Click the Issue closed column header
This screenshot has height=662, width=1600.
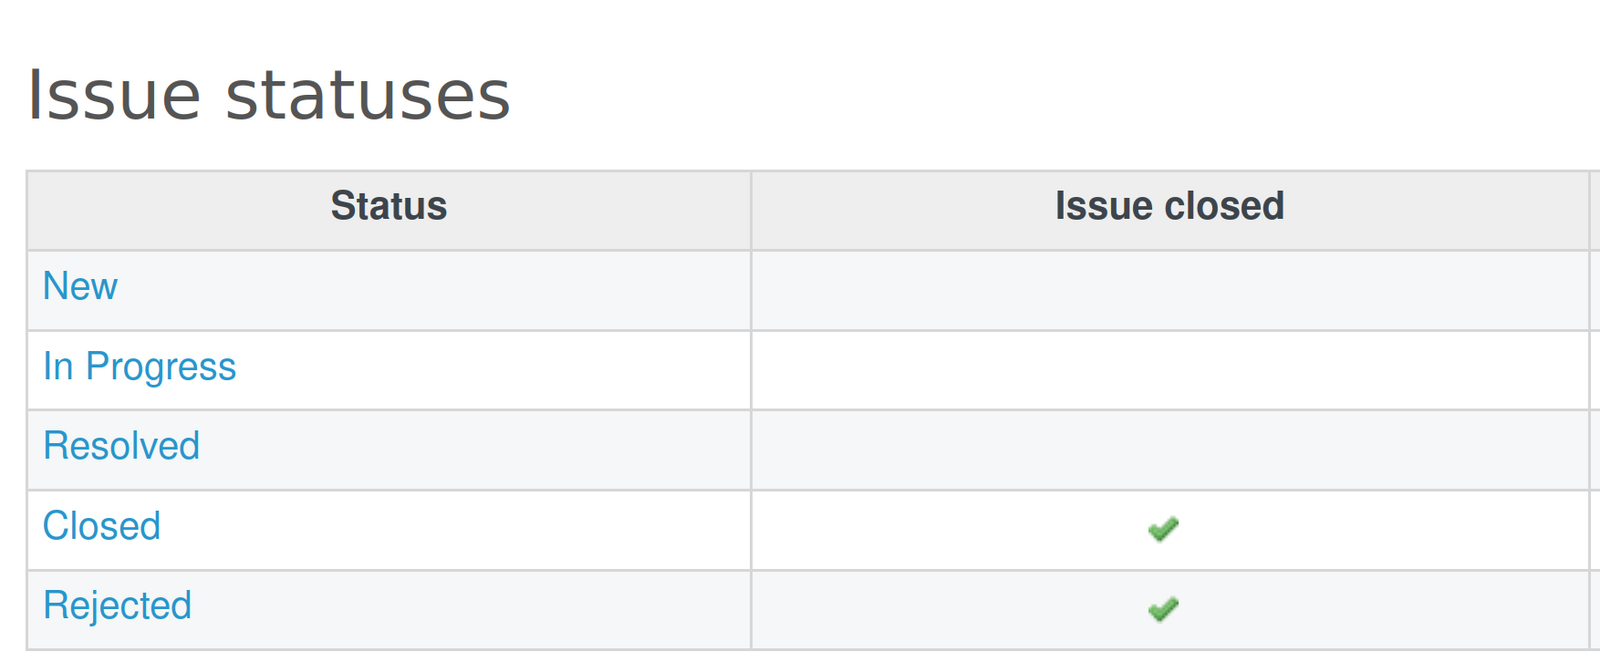[1169, 206]
